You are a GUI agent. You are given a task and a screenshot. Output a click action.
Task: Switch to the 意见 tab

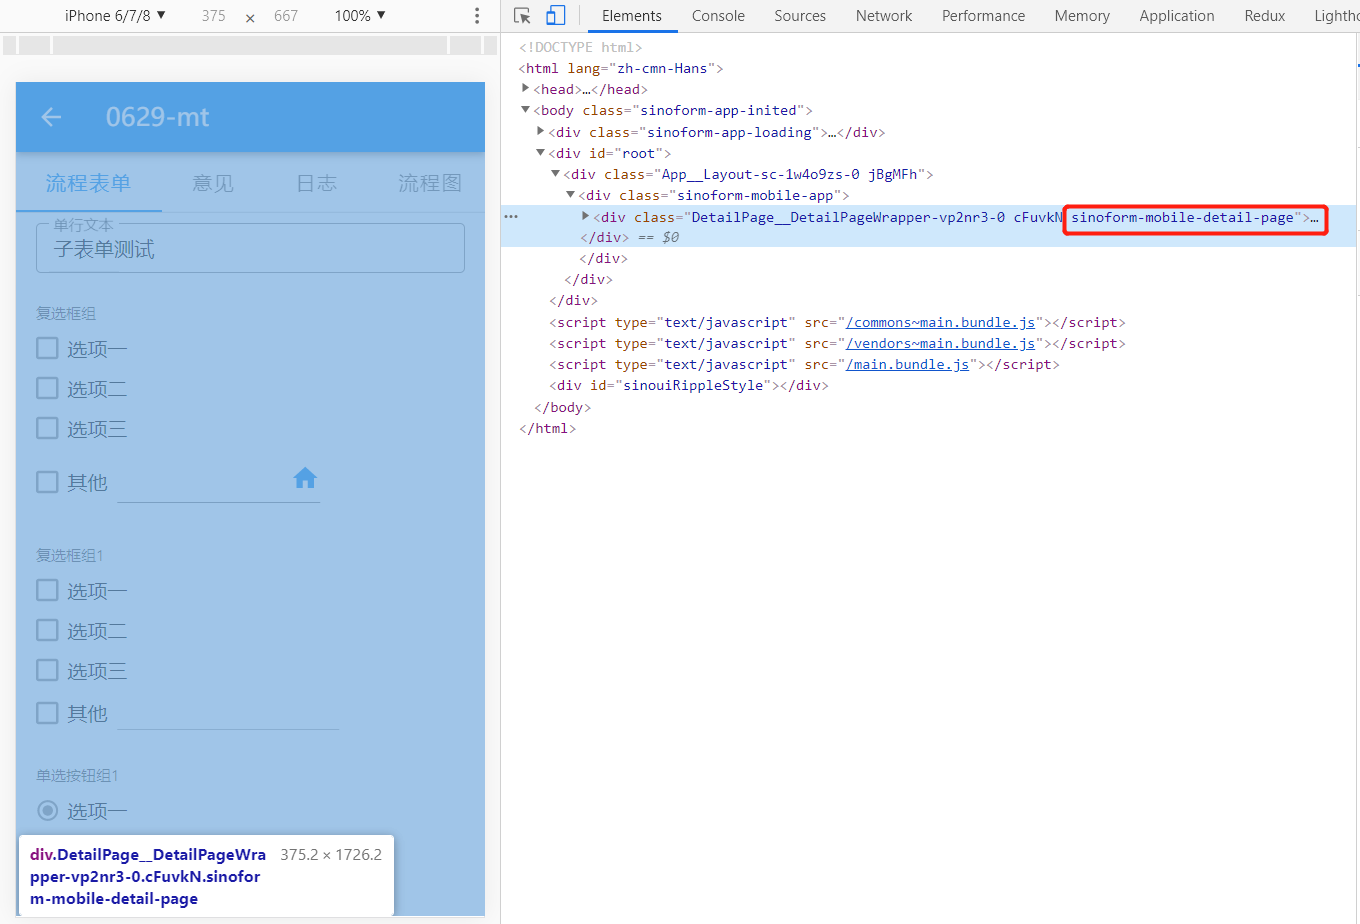tap(213, 183)
